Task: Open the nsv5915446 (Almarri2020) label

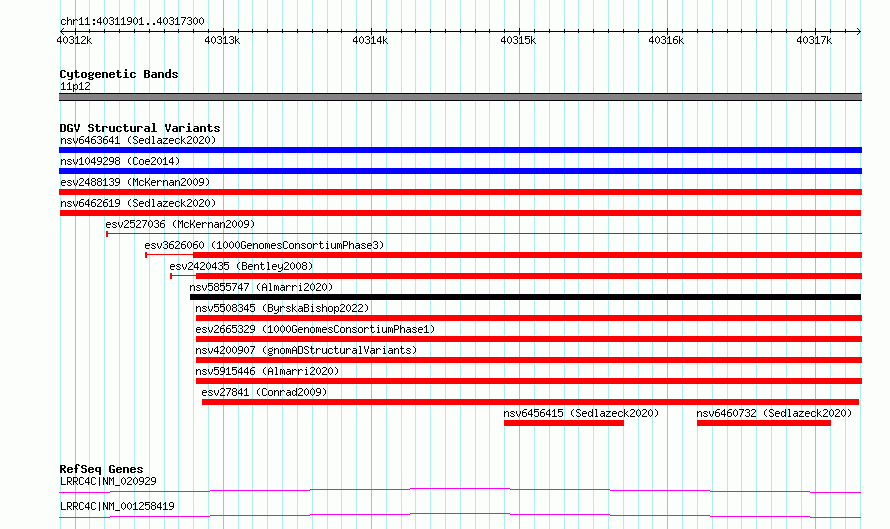Action: click(267, 371)
